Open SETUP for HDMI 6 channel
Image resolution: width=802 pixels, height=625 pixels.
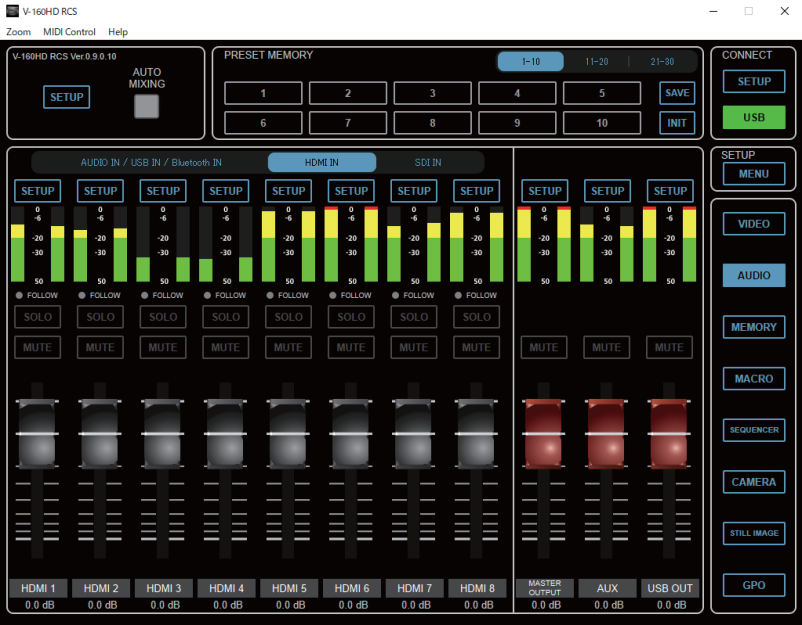click(x=351, y=191)
